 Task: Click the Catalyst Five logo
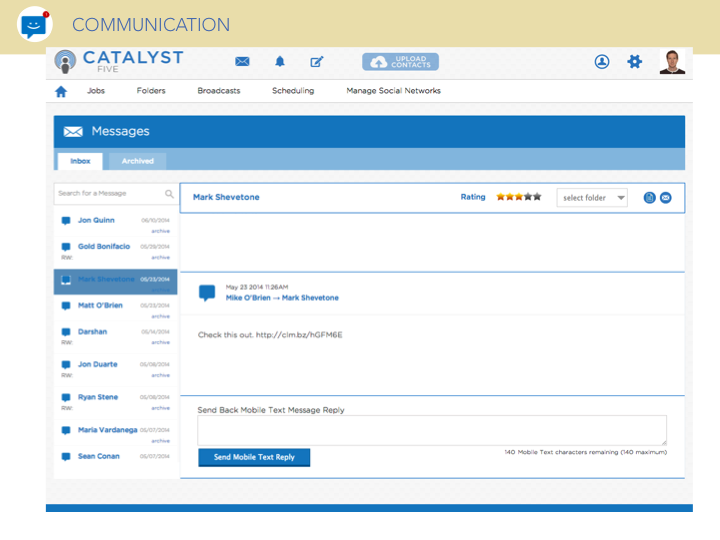pyautogui.click(x=119, y=62)
